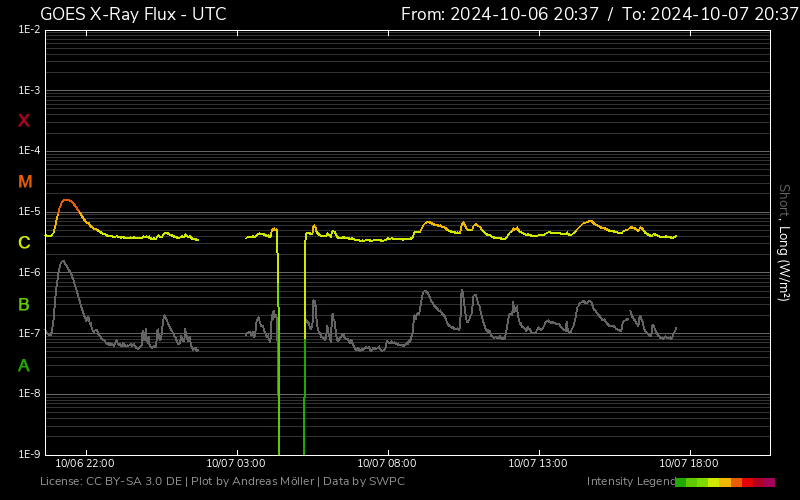Click the Intensity Legend text label
The width and height of the screenshot is (800, 500).
coord(630,482)
